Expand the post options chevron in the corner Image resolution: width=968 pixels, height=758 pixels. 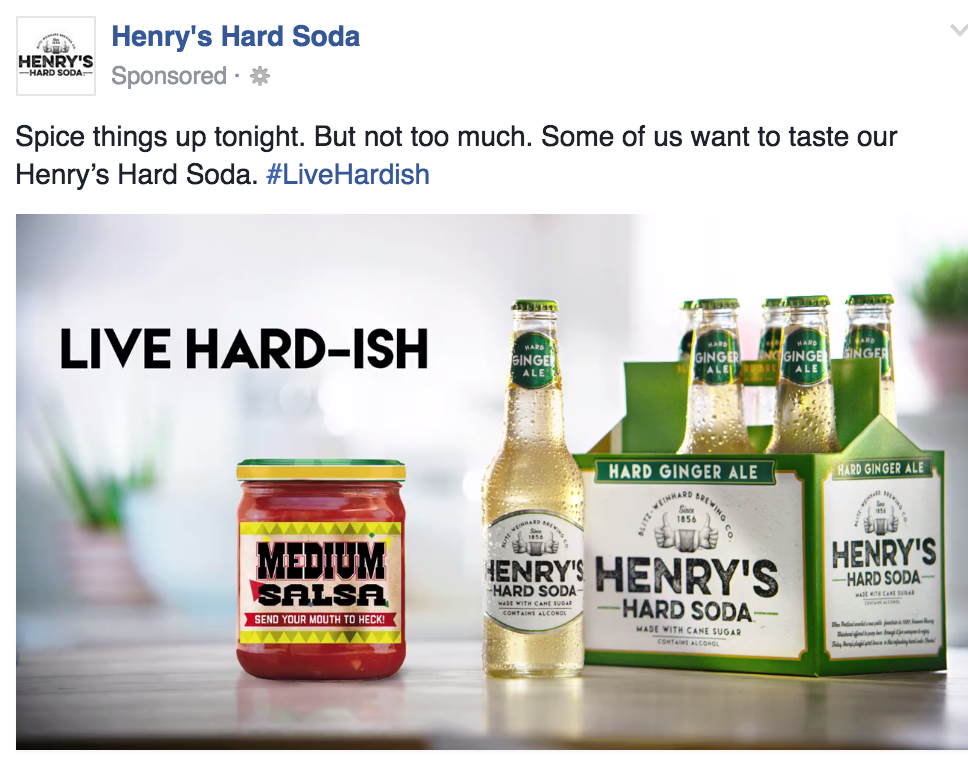click(x=959, y=30)
